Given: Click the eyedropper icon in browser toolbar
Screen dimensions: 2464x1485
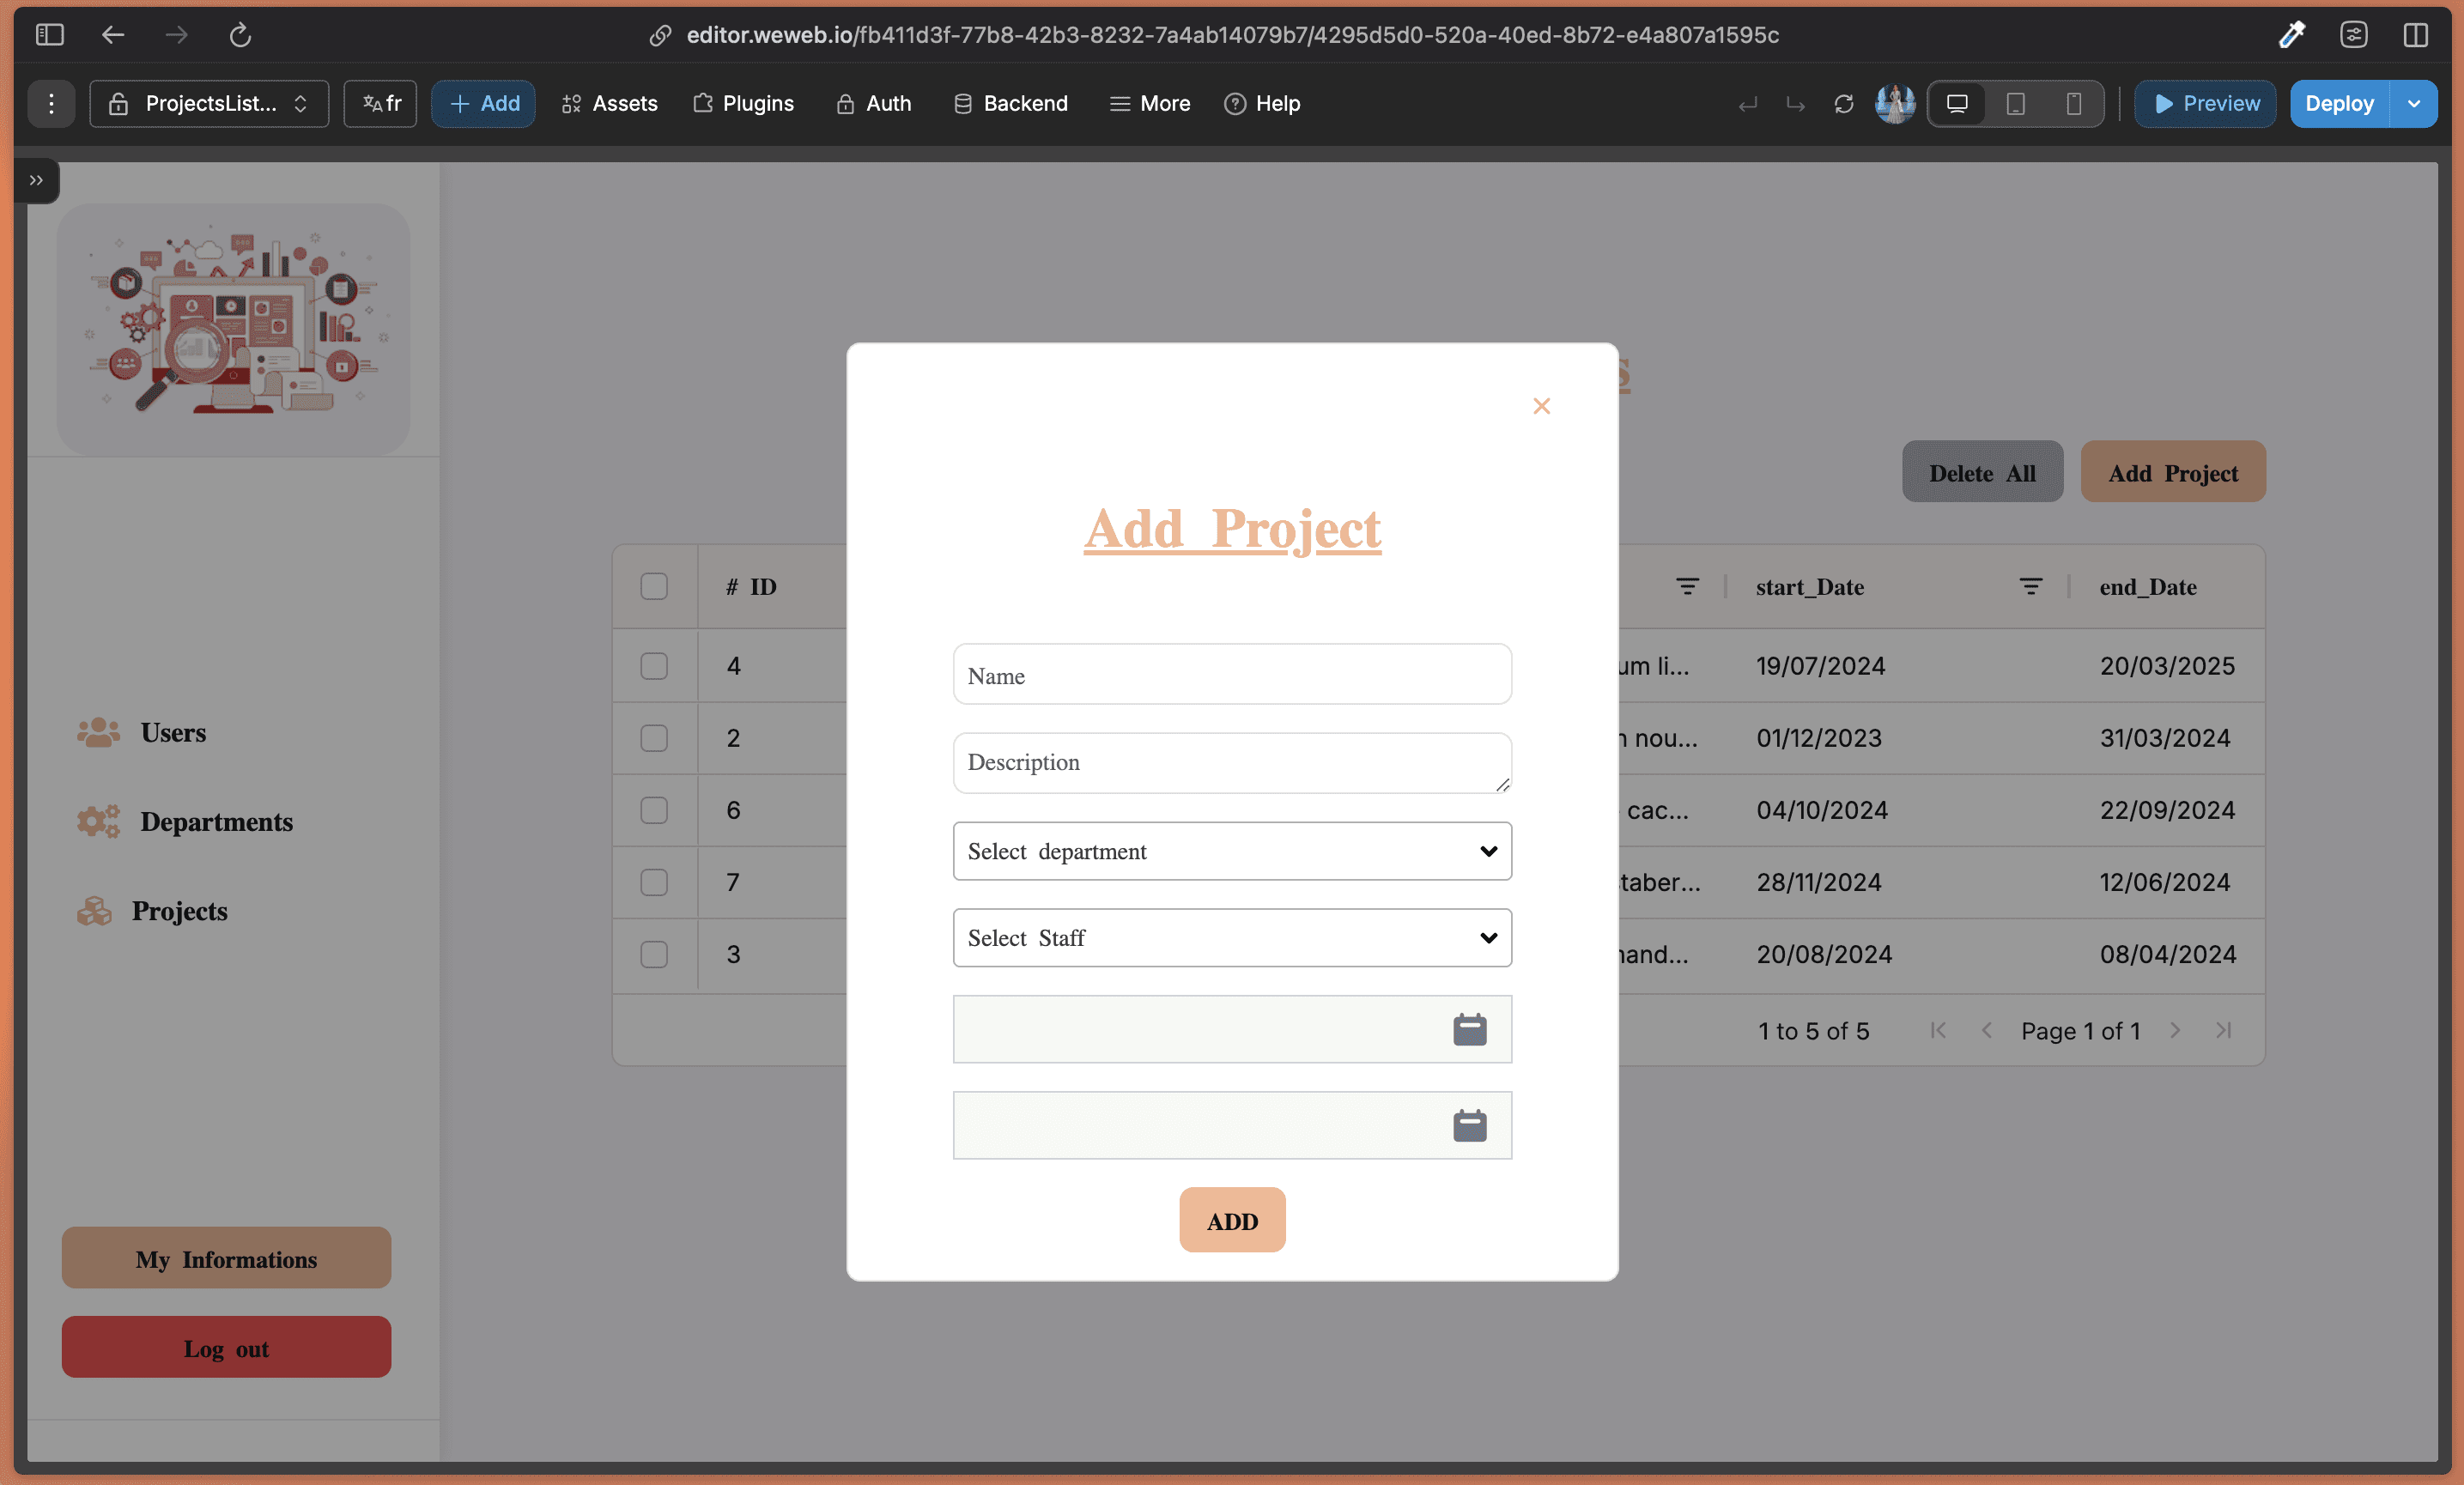Looking at the screenshot, I should pos(2291,35).
